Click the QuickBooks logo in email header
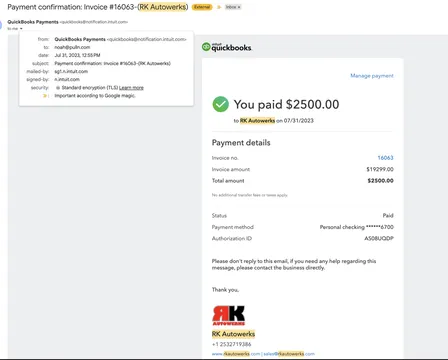 pos(227,47)
